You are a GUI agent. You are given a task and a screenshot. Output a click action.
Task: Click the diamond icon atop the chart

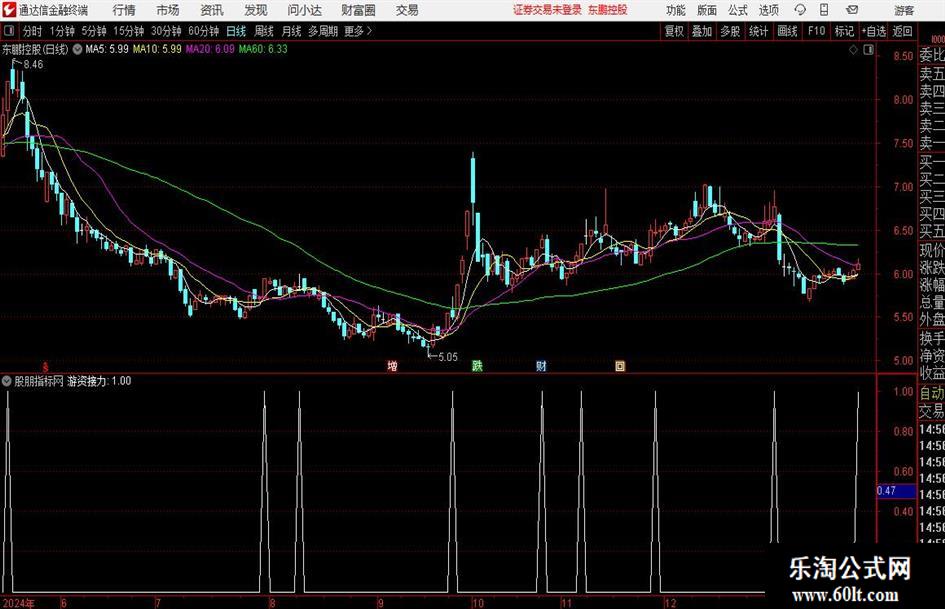click(853, 50)
